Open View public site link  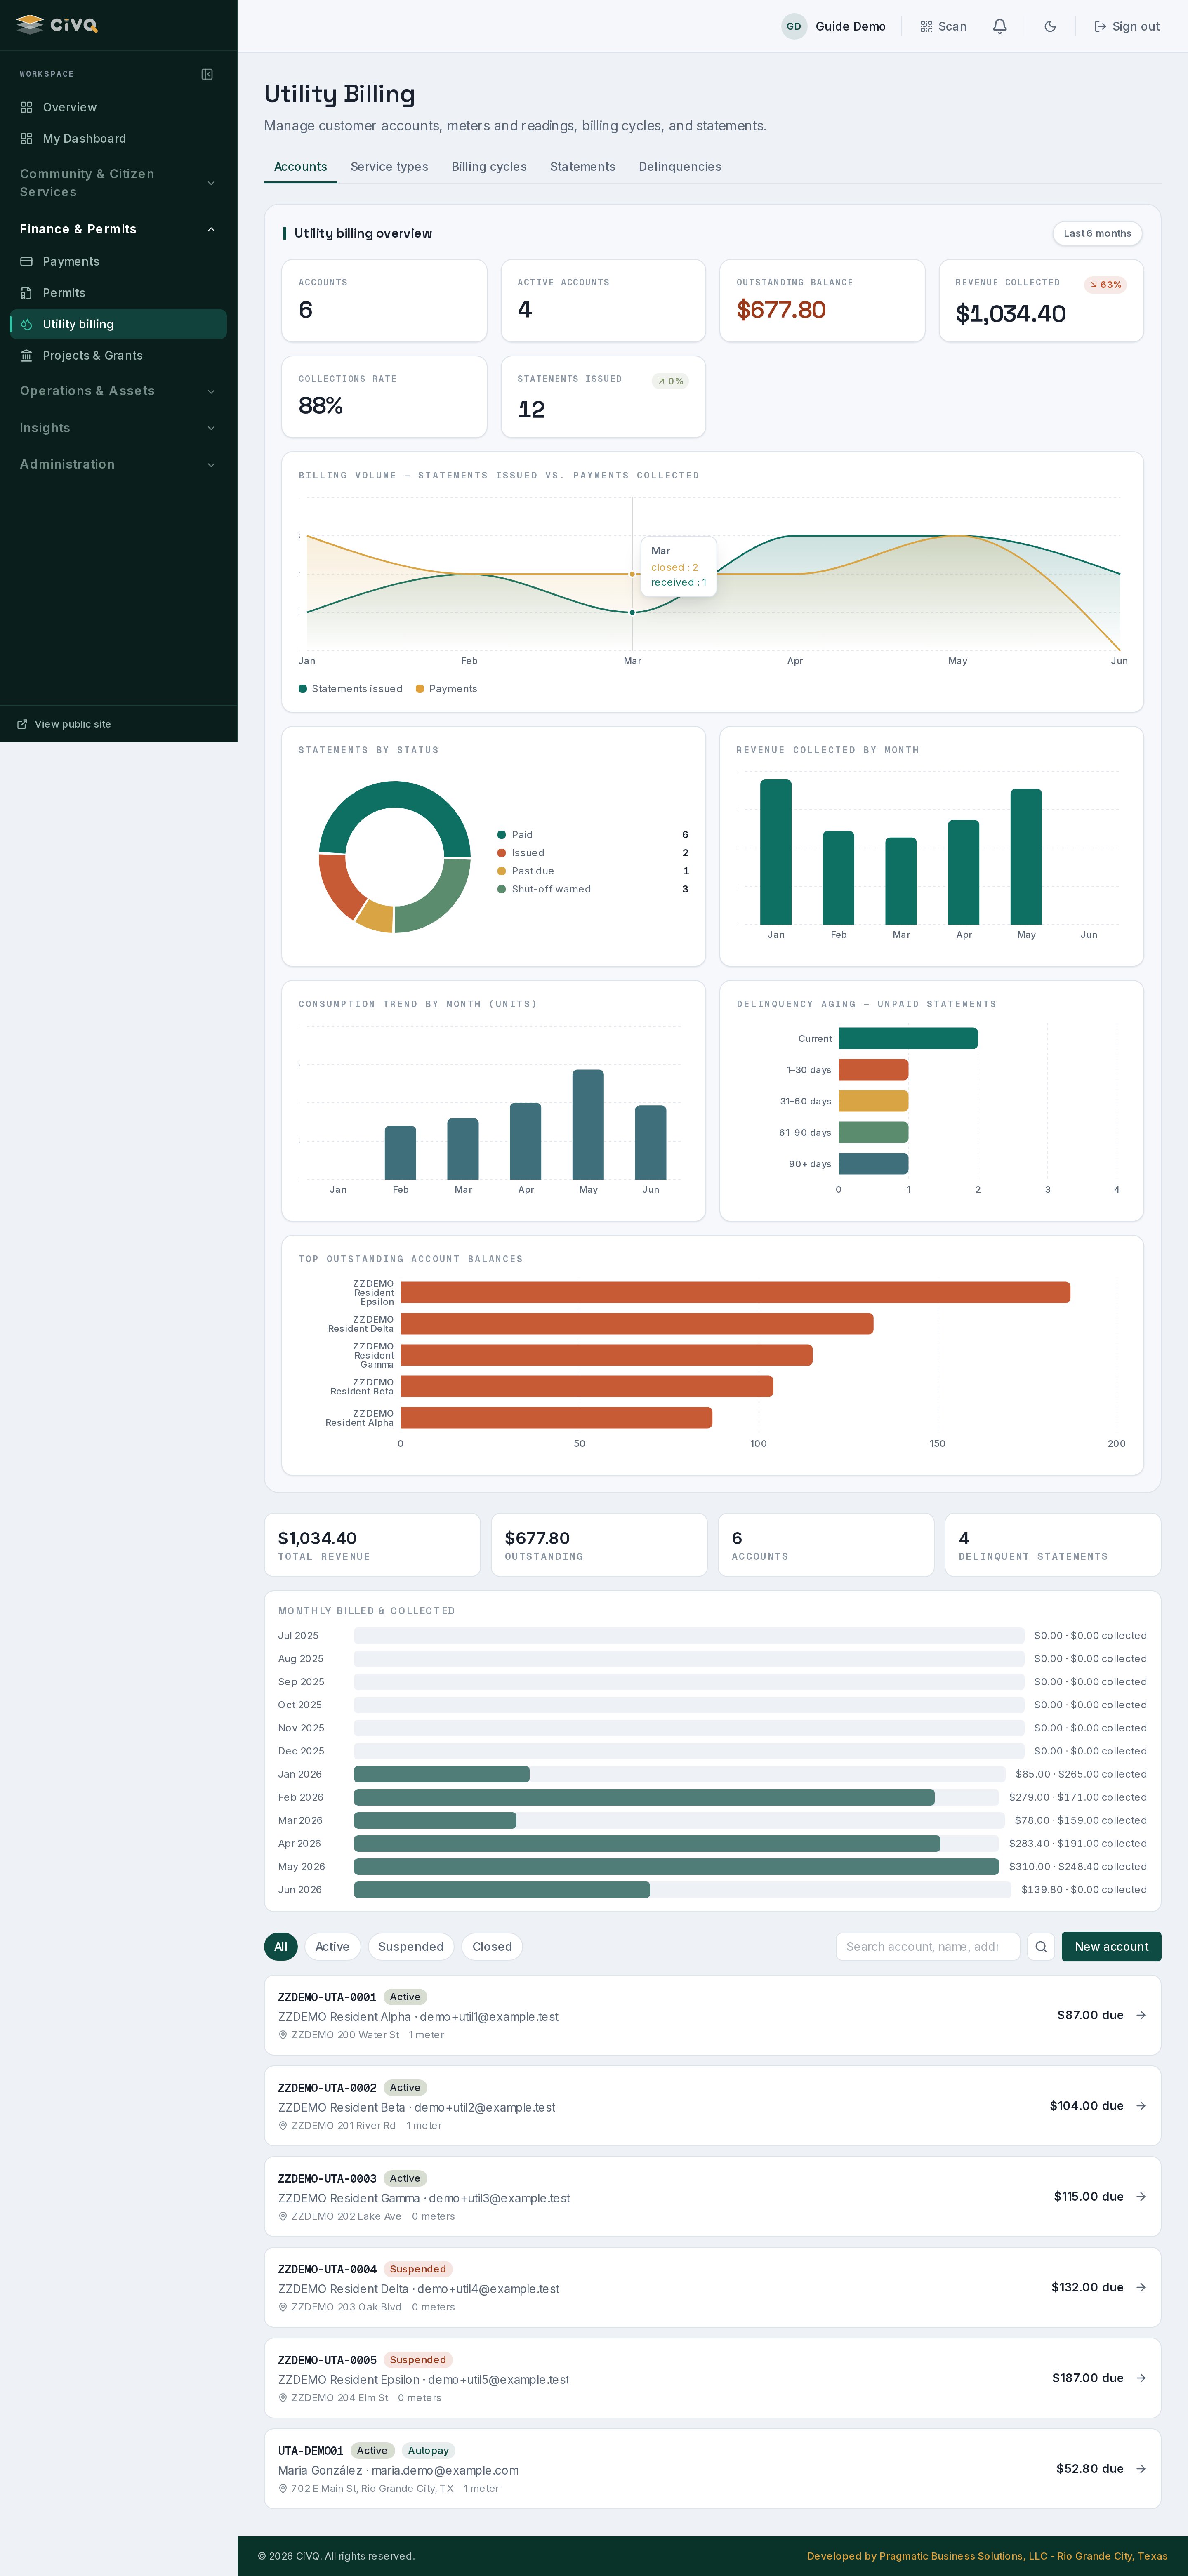(x=64, y=724)
